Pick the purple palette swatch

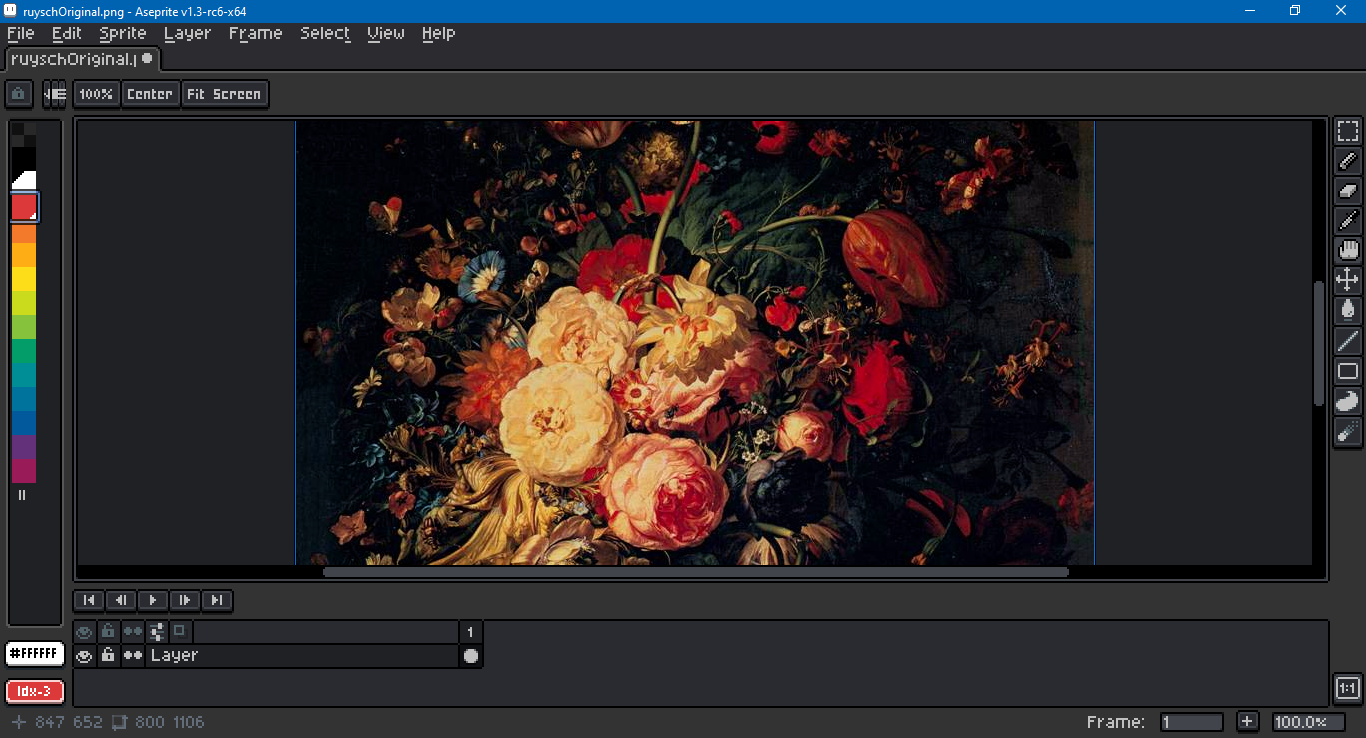(x=24, y=447)
